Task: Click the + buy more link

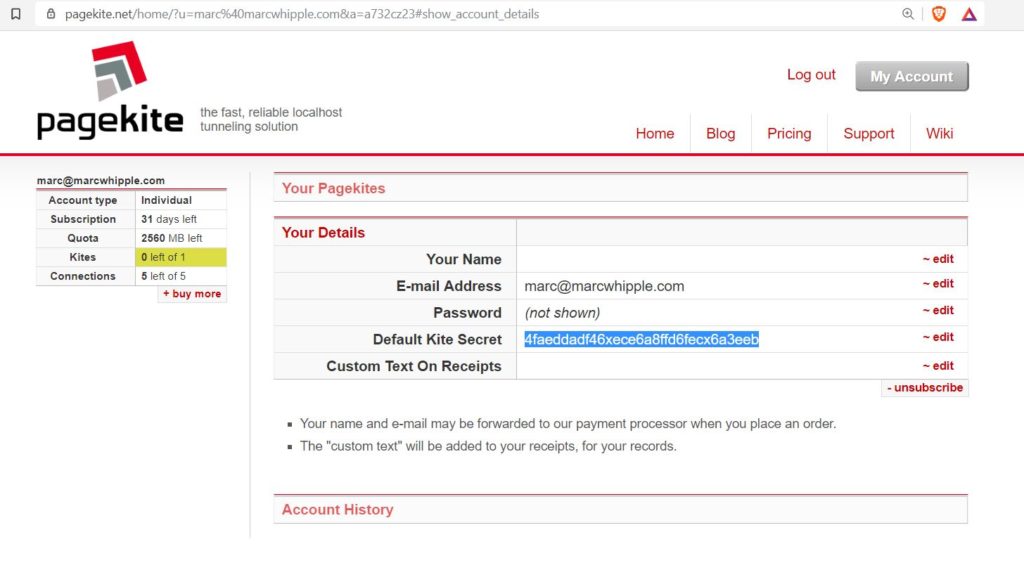Action: point(192,294)
